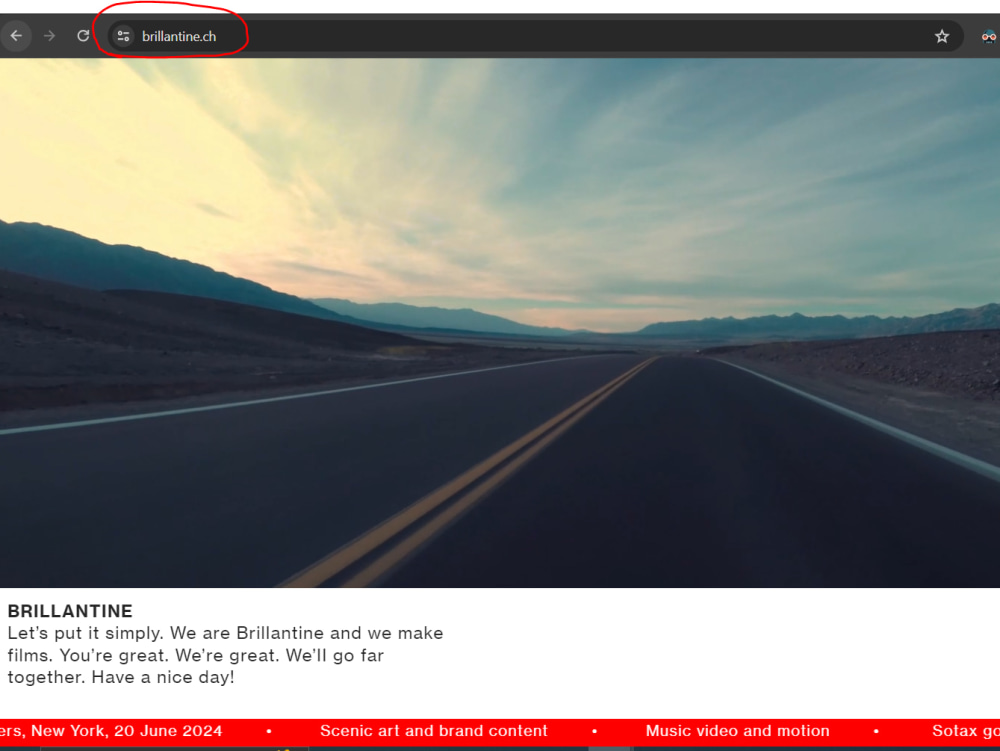The image size is (1000, 751).
Task: Go back with the browser back arrow
Action: click(x=17, y=36)
